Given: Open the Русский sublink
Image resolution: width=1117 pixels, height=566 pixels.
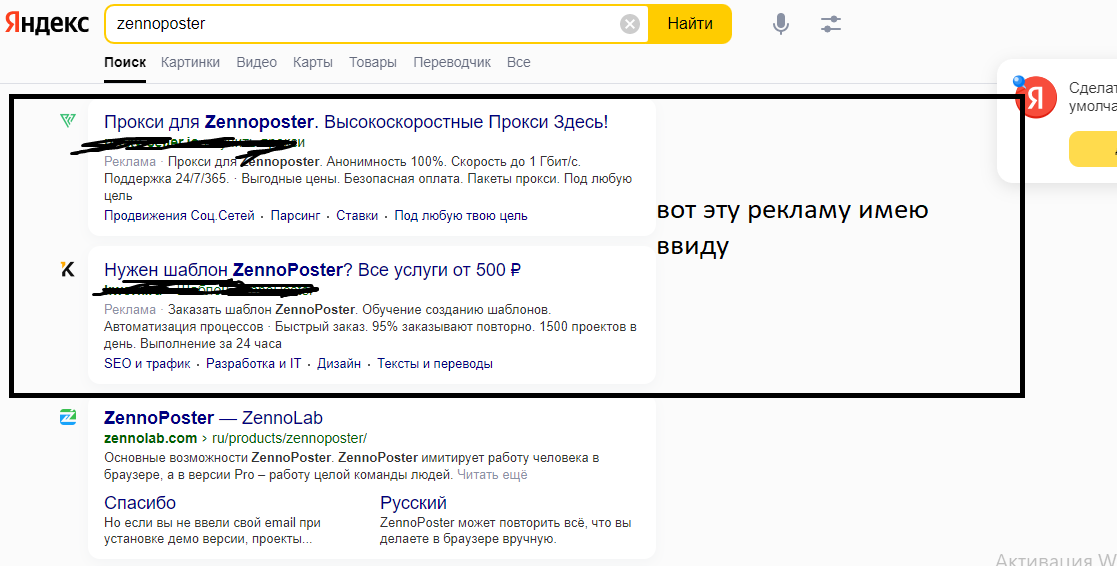Looking at the screenshot, I should pos(413,503).
